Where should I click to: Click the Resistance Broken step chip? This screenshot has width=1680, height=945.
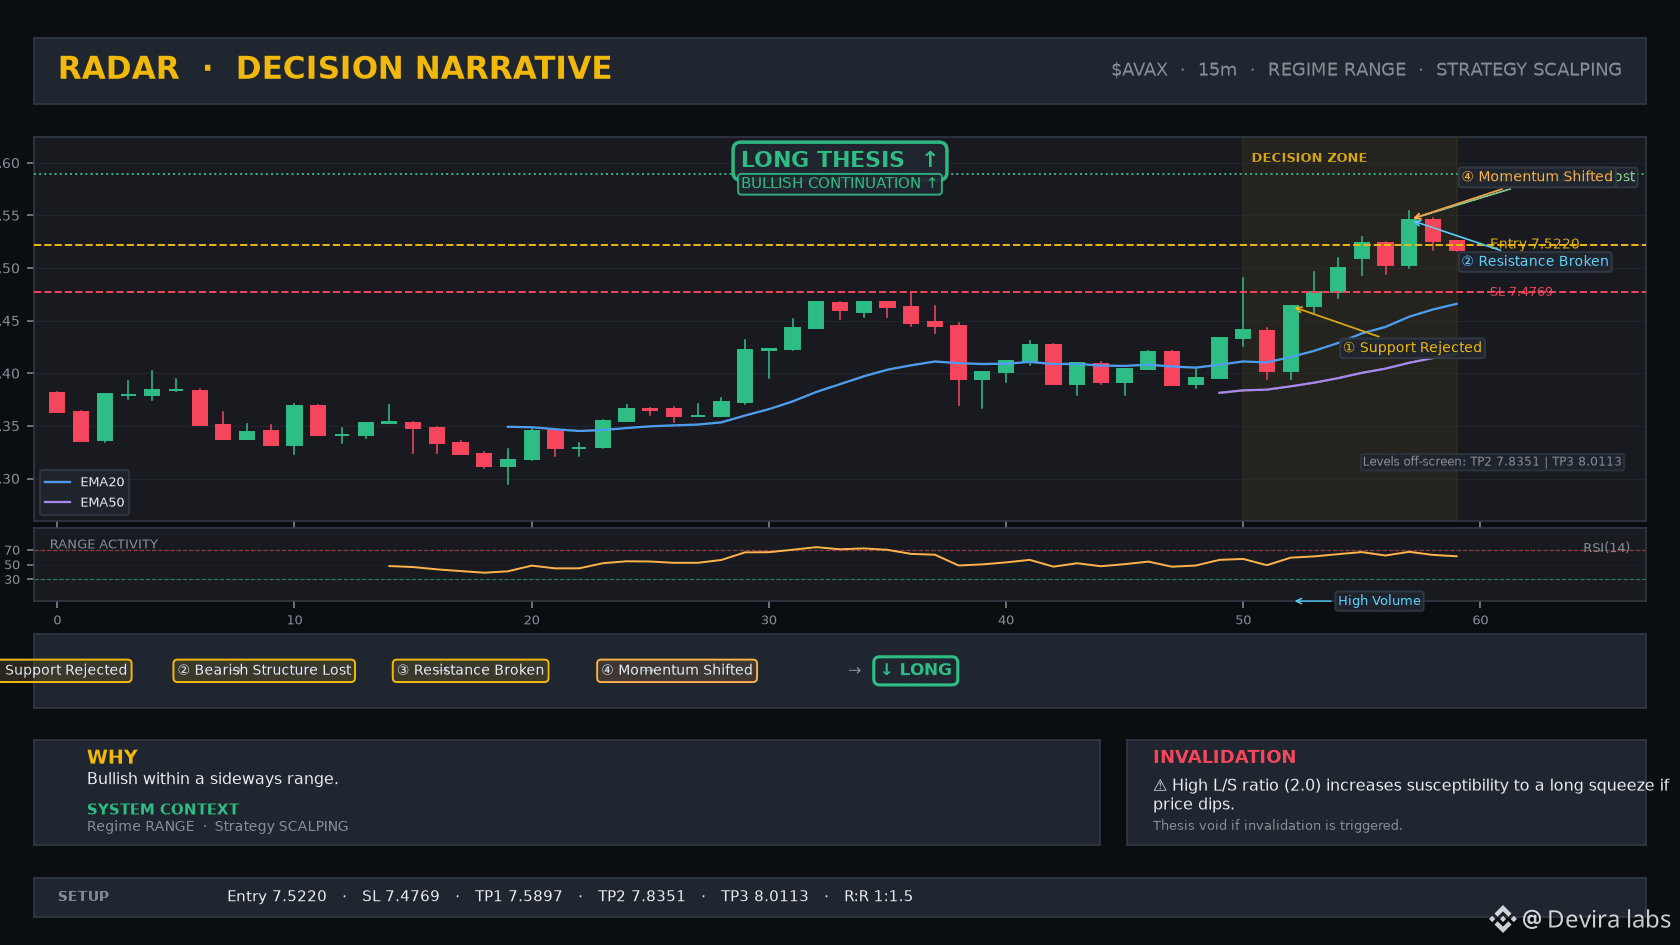470,670
